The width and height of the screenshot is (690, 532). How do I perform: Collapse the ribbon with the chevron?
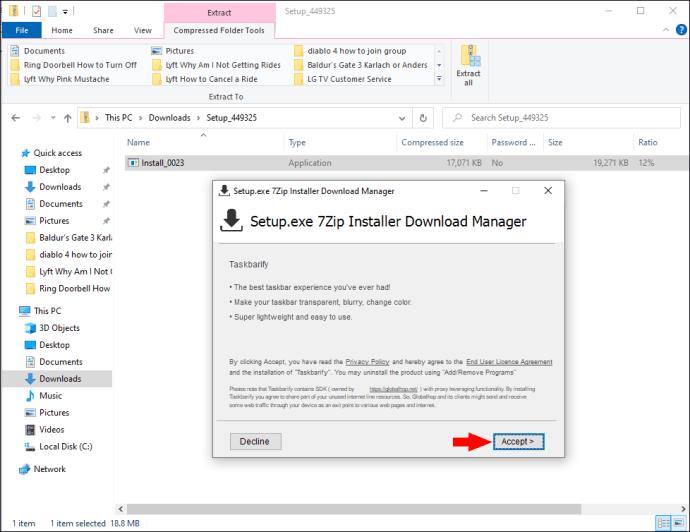pyautogui.click(x=666, y=30)
